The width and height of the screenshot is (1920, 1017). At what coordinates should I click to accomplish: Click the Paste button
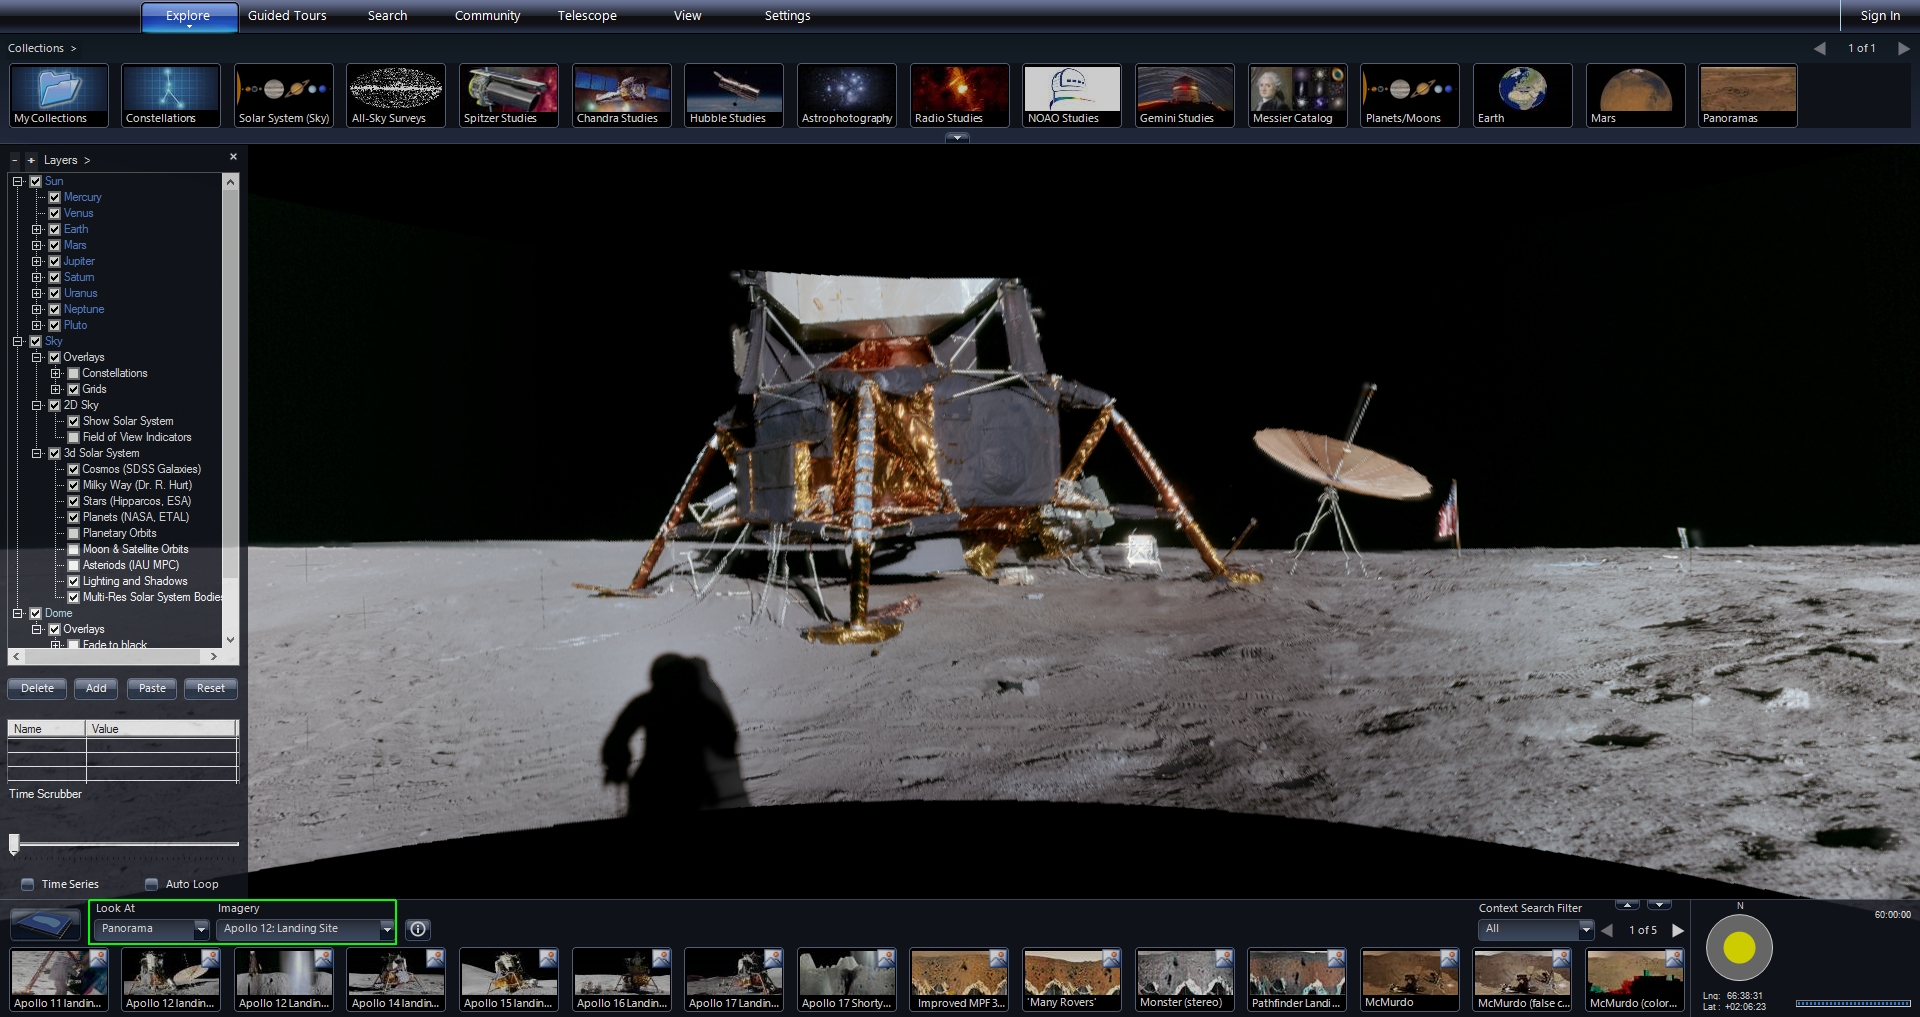pos(152,688)
